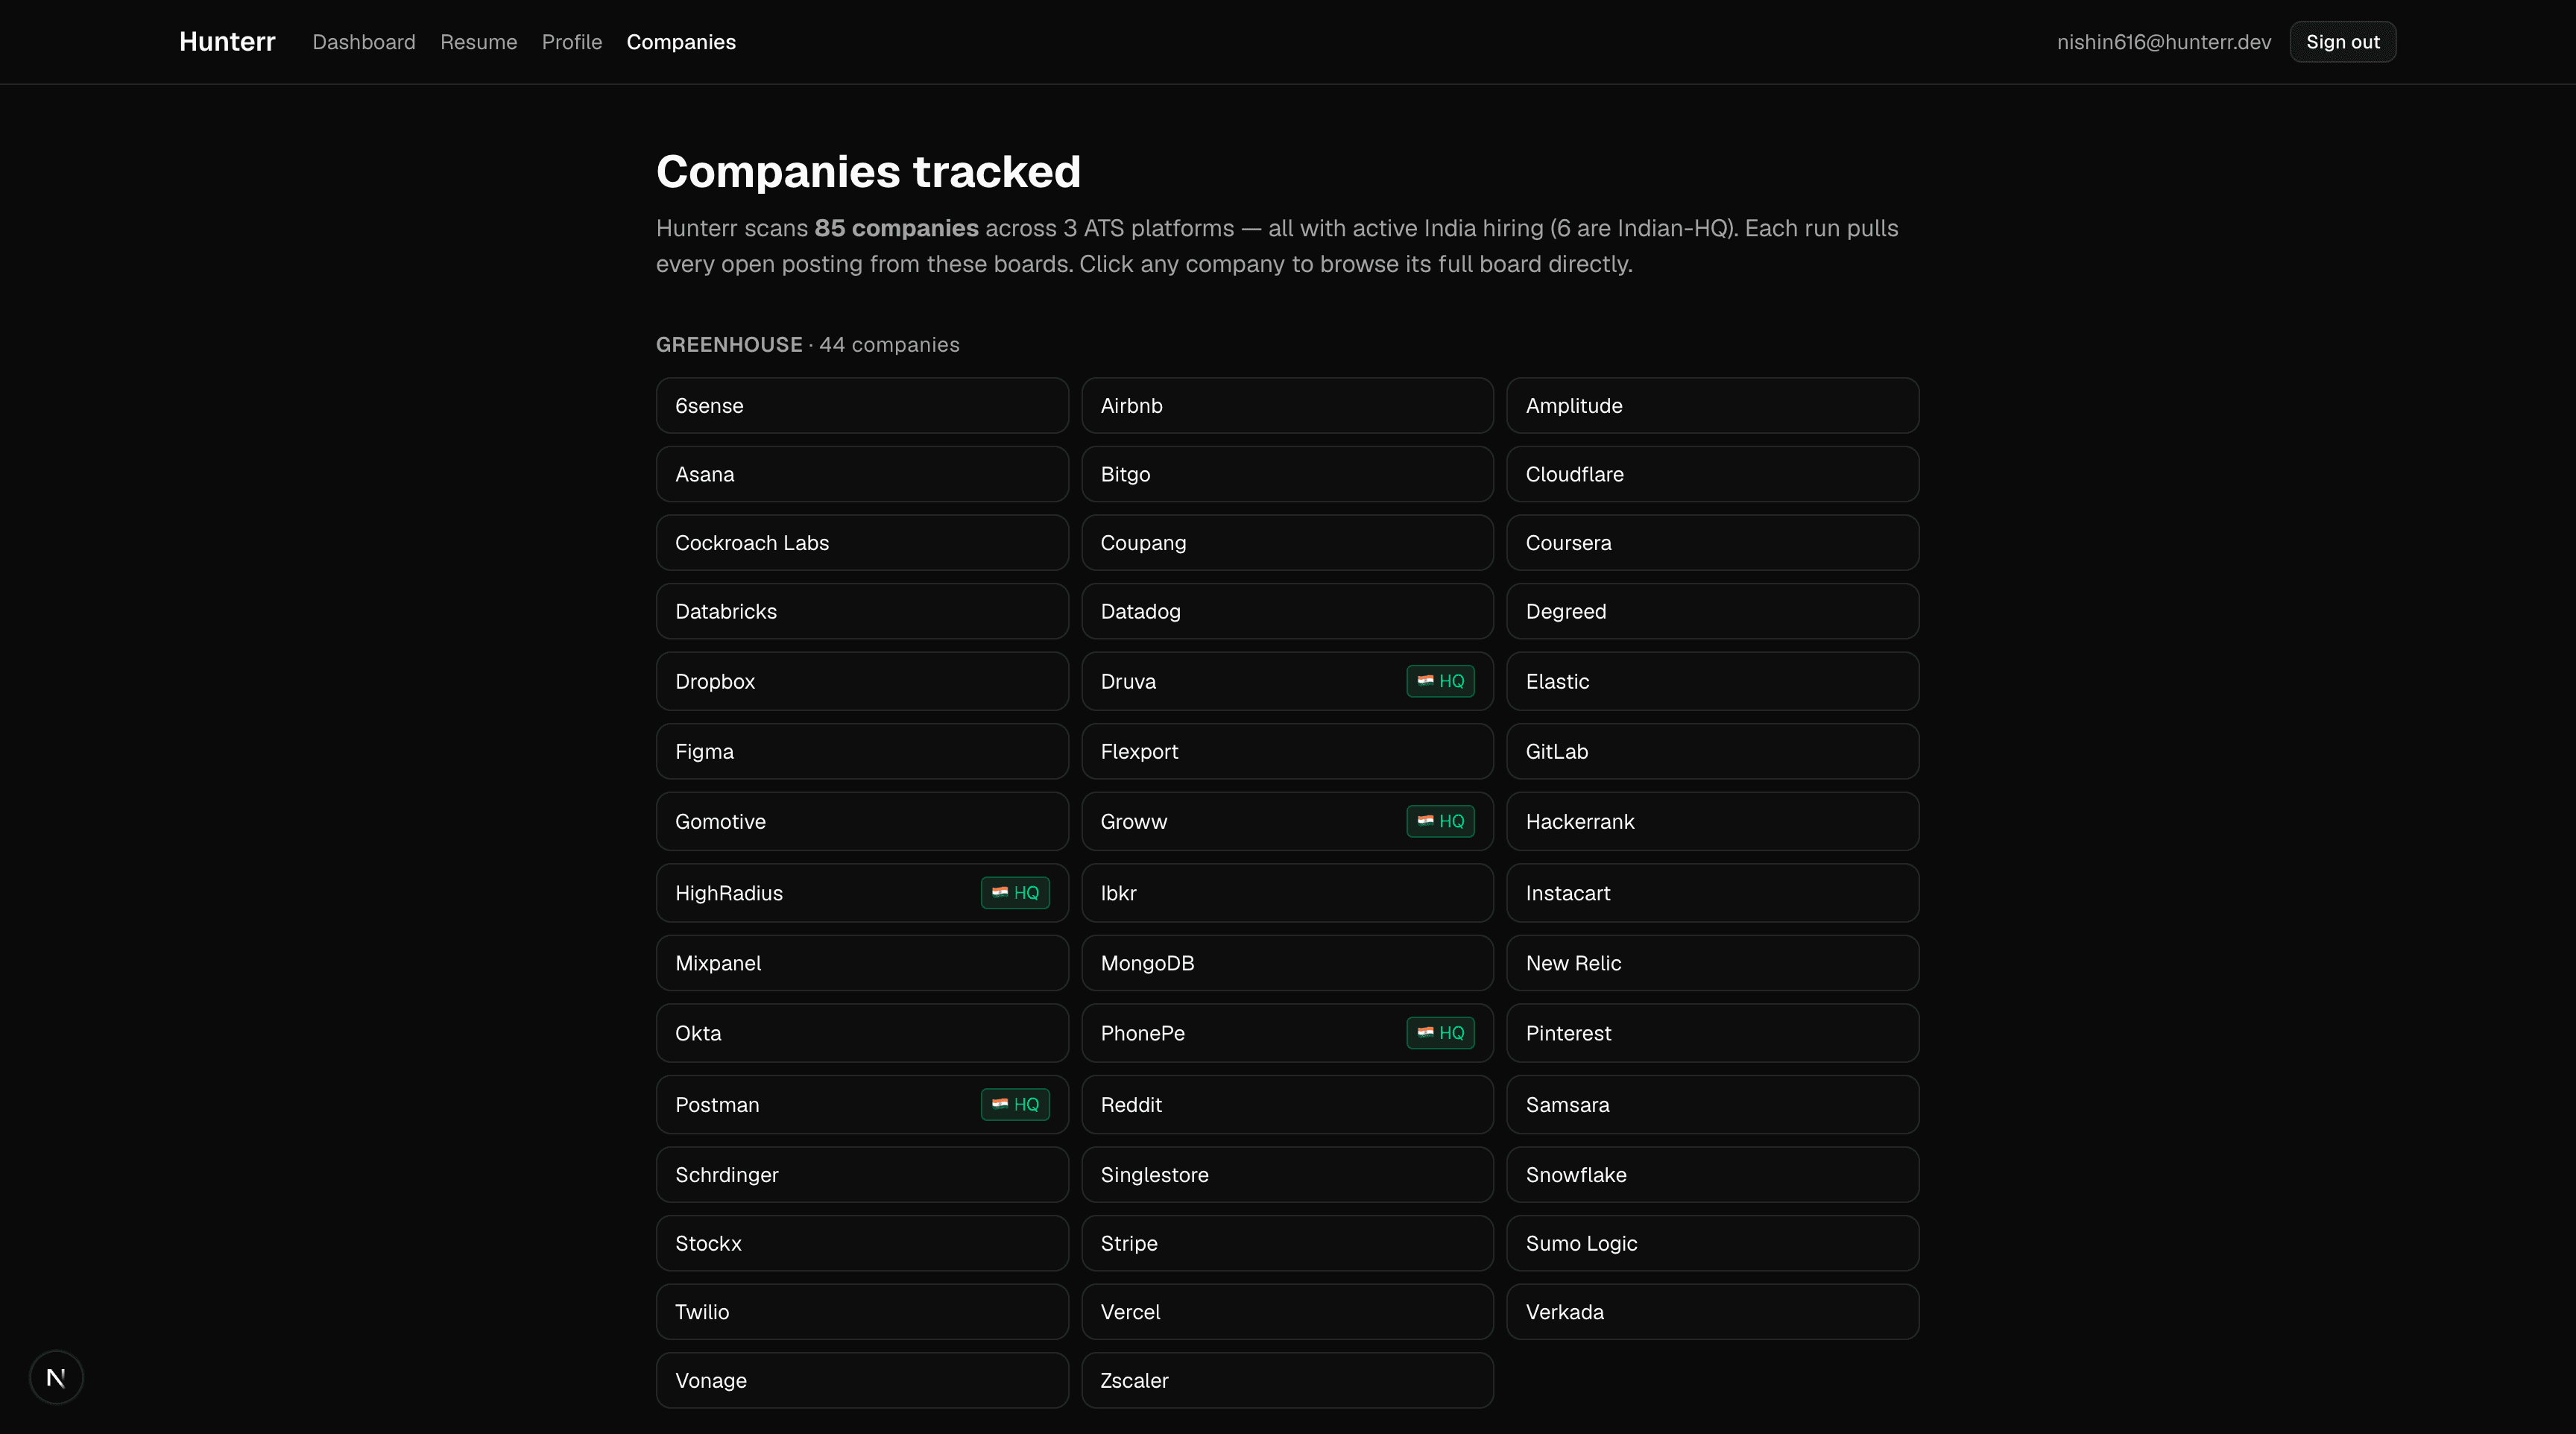Image resolution: width=2576 pixels, height=1434 pixels.
Task: Open the Flexport company card
Action: (1288, 751)
